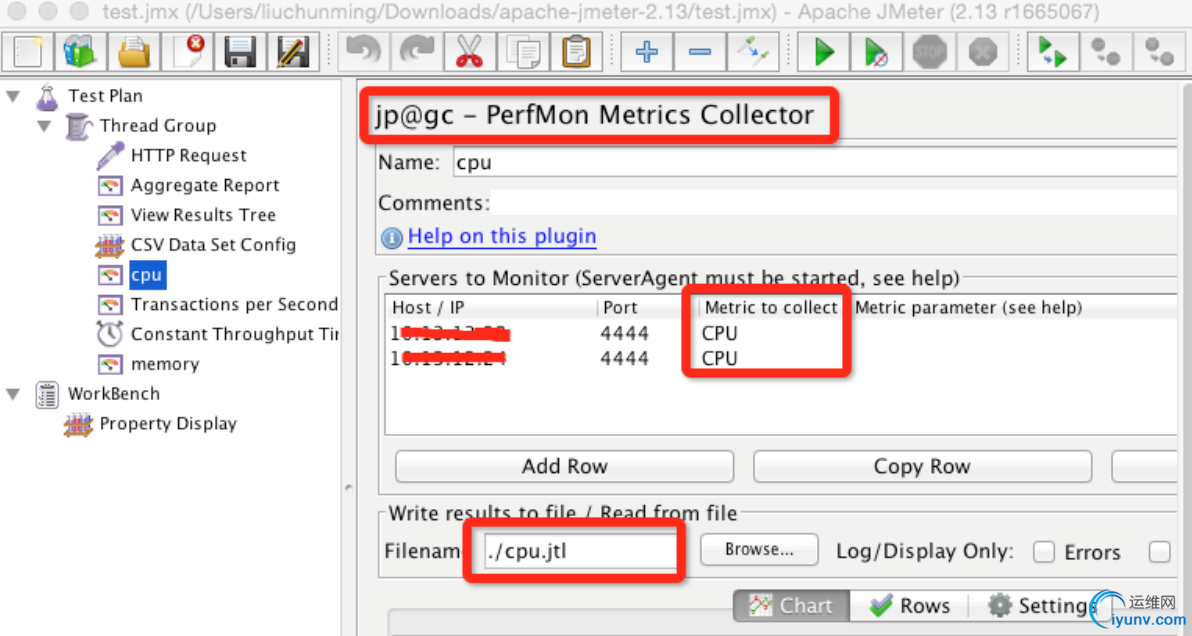Click the Metric to collect column header

771,308
